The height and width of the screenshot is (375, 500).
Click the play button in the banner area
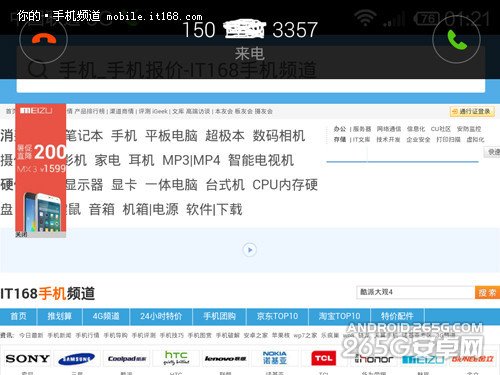pyautogui.click(x=250, y=250)
